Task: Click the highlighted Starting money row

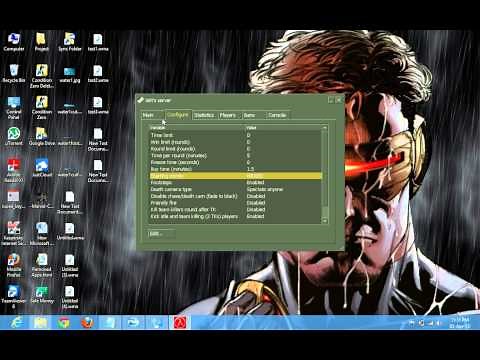Action: [x=235, y=176]
